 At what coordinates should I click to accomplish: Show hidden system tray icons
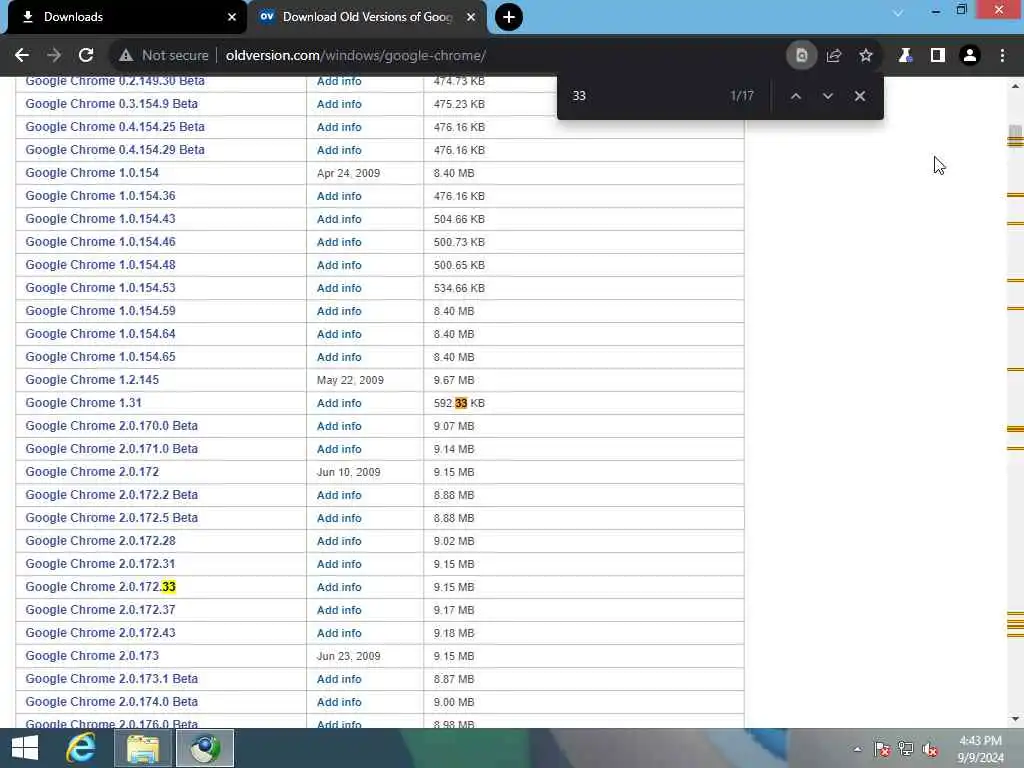click(857, 749)
